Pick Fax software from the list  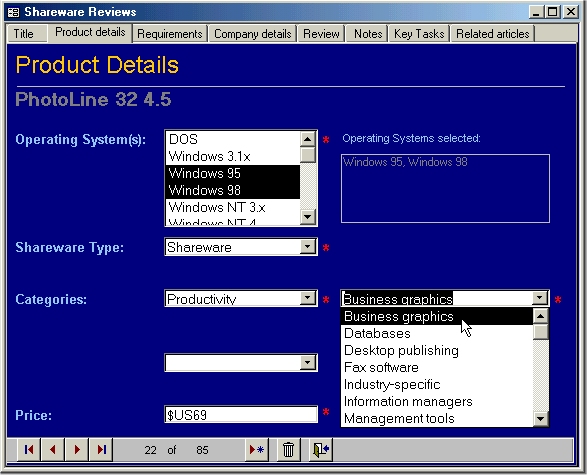(x=437, y=368)
